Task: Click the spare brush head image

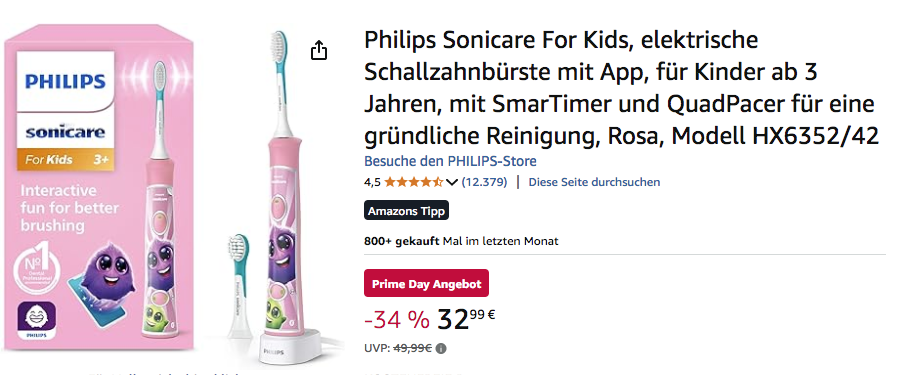Action: (238, 286)
